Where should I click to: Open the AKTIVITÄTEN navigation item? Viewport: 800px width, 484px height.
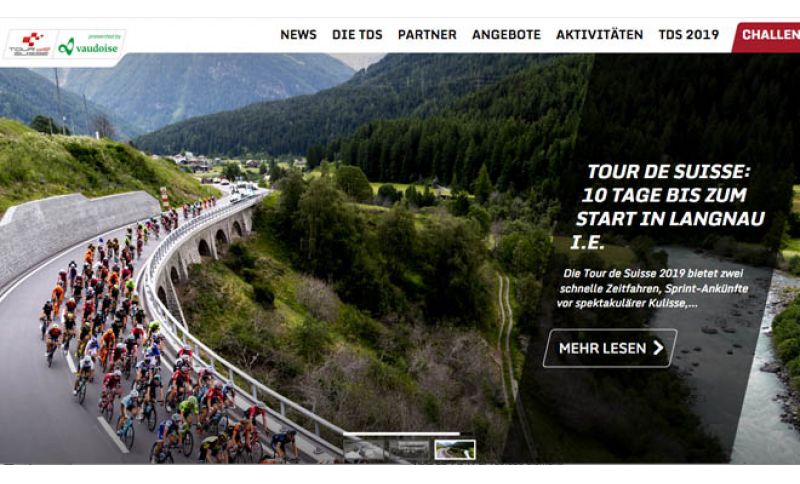[x=599, y=35]
